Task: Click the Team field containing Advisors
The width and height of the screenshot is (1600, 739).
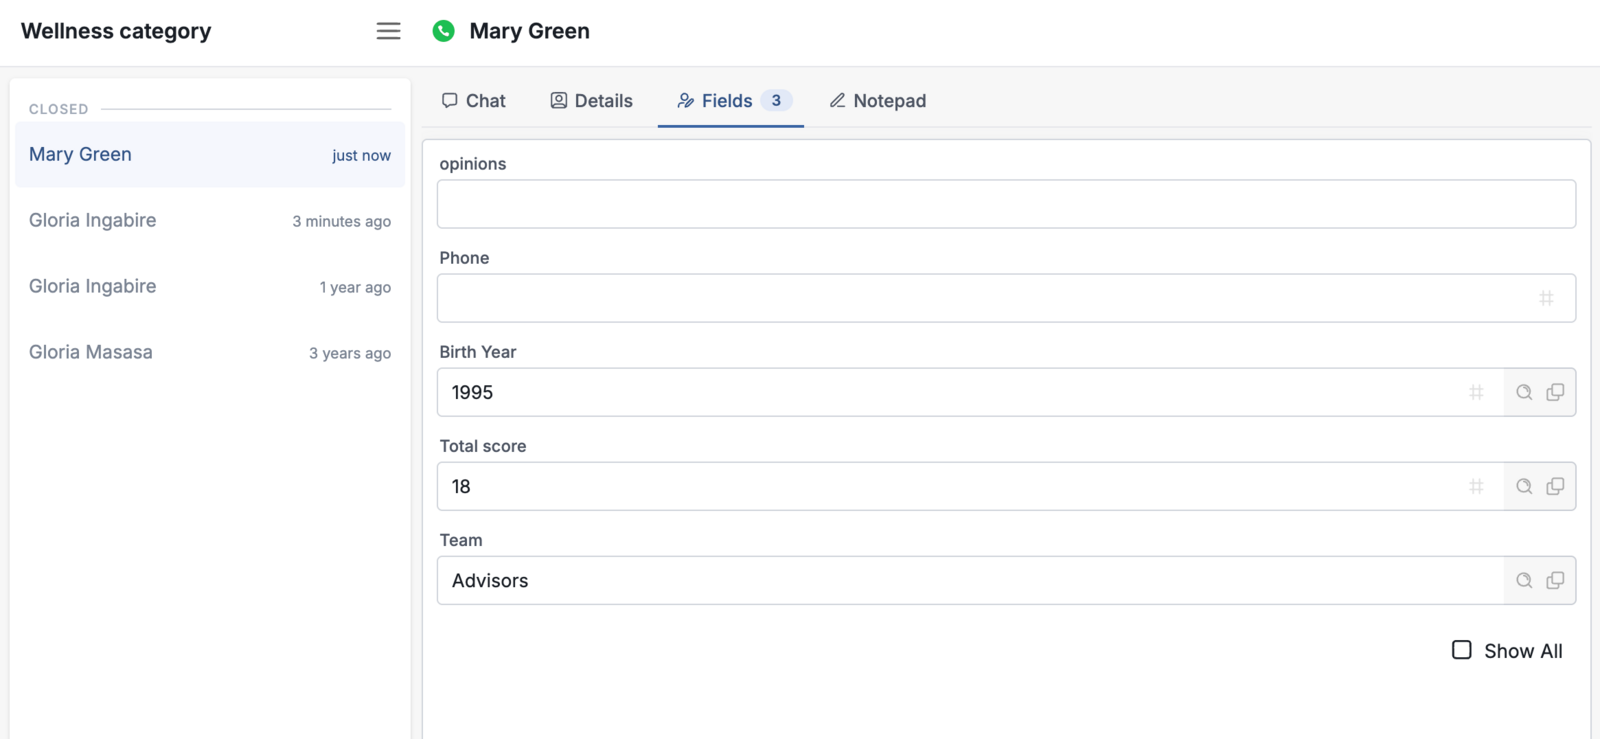Action: click(970, 580)
